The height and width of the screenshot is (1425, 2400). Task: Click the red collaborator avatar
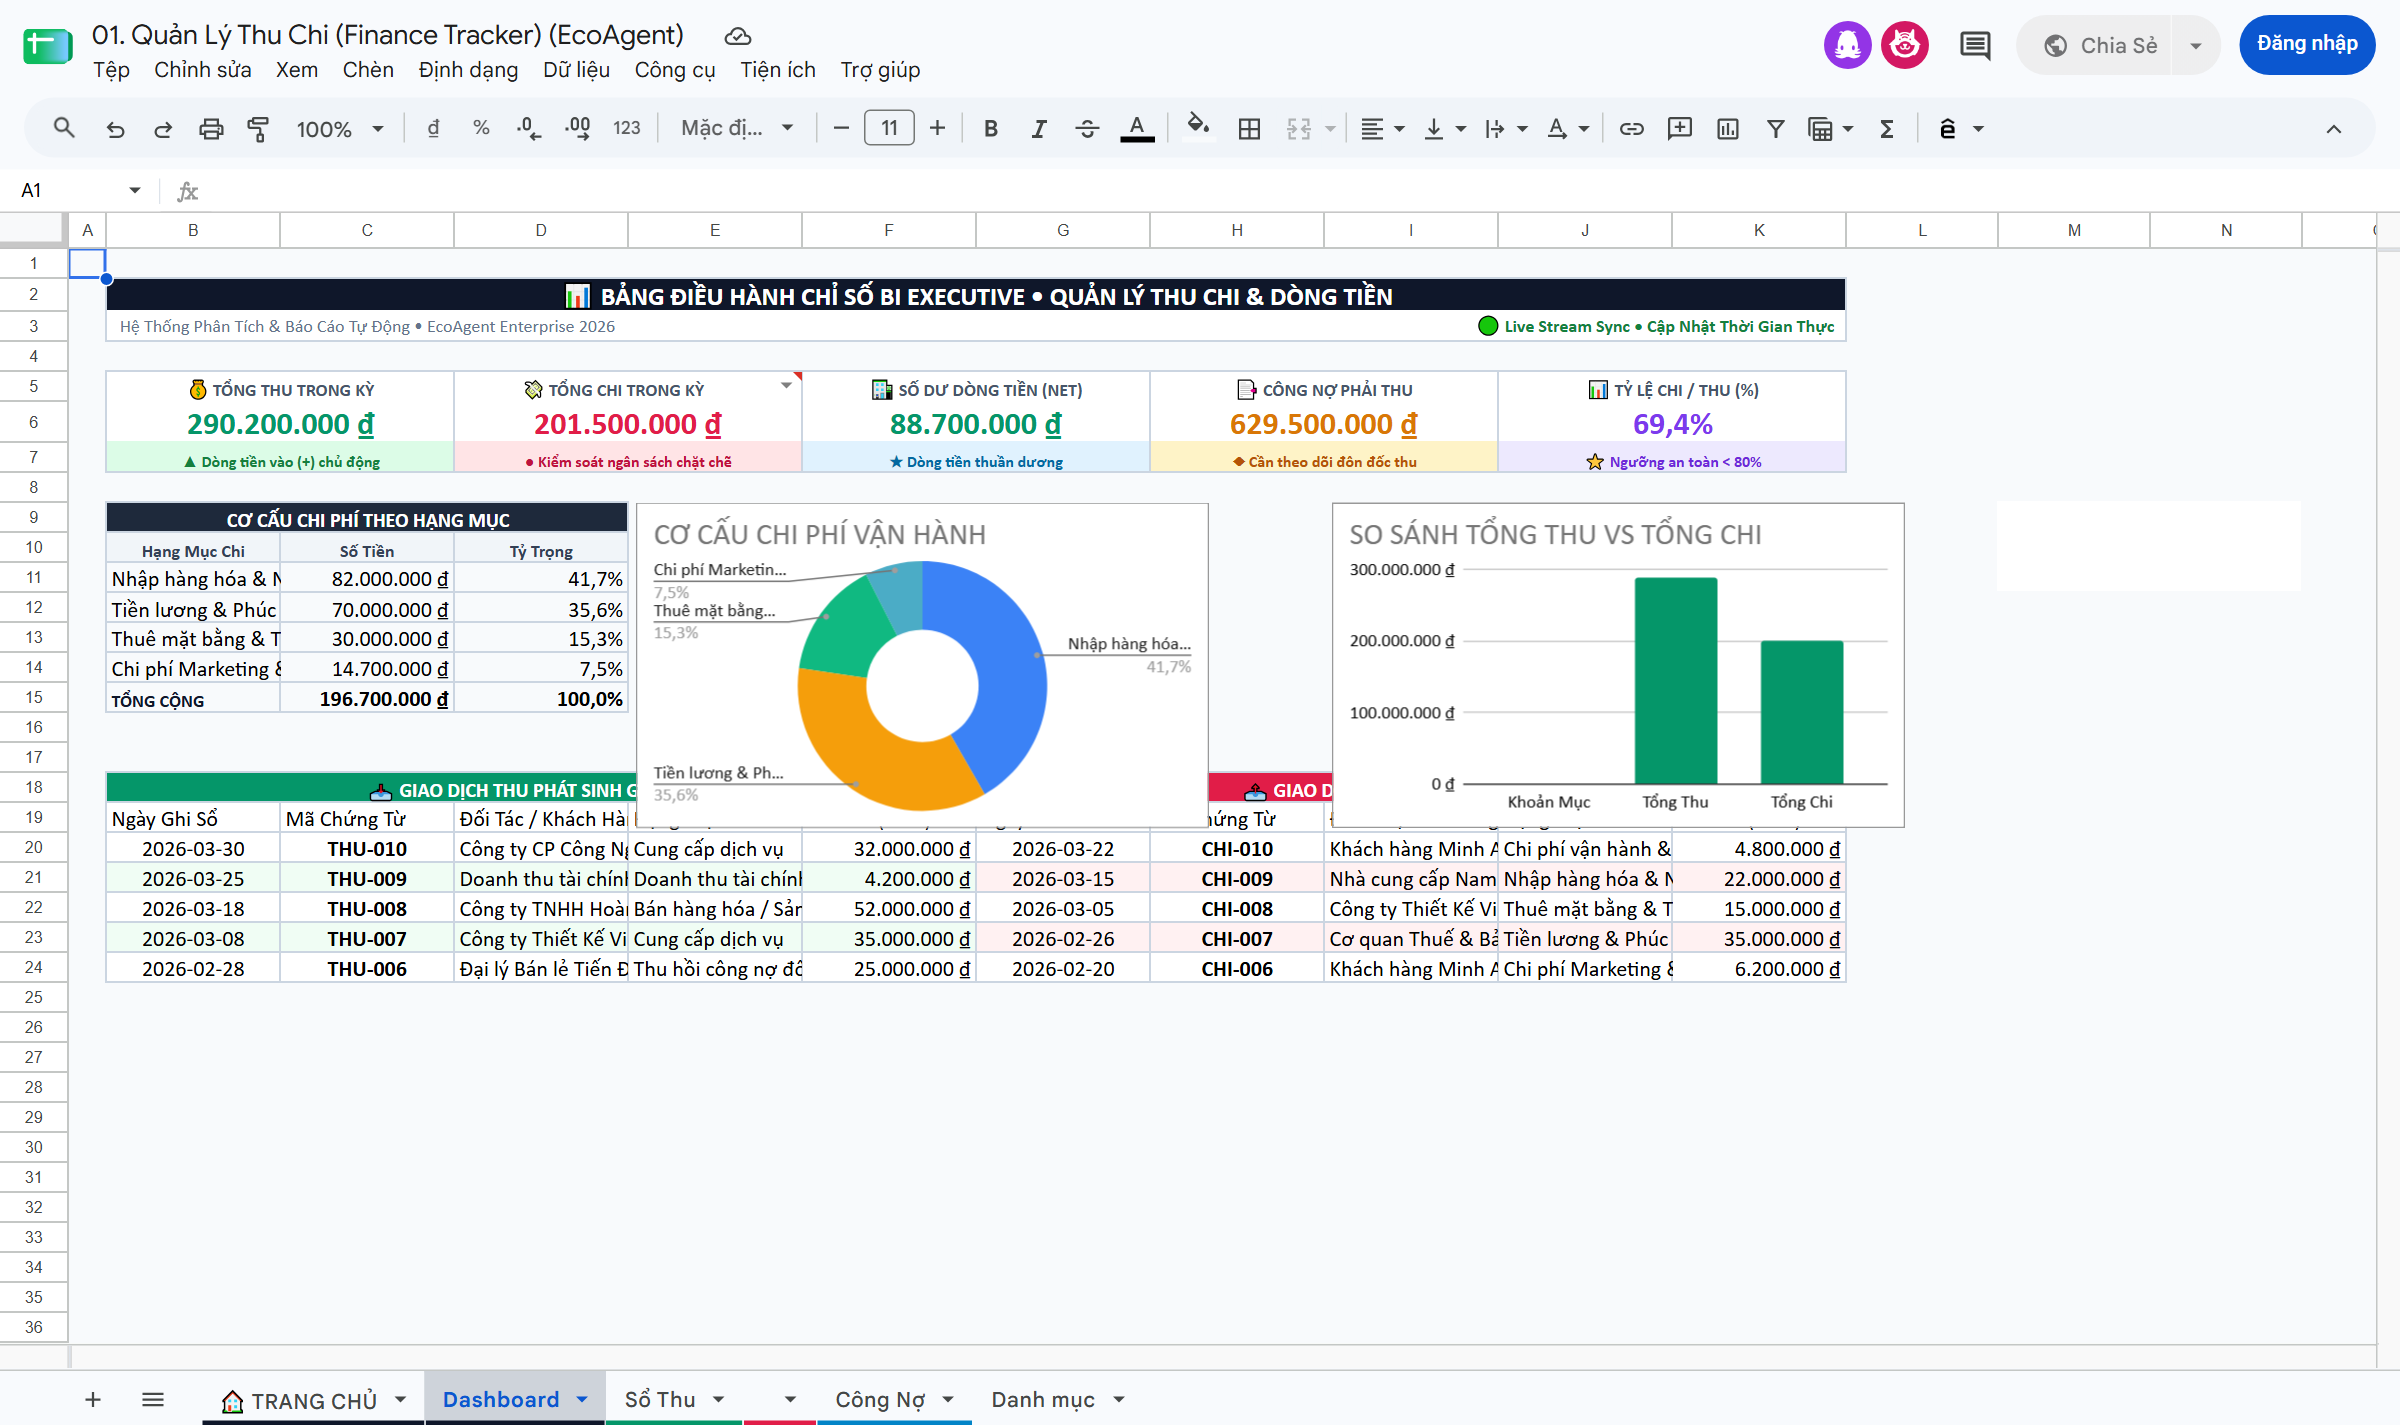tap(1904, 45)
